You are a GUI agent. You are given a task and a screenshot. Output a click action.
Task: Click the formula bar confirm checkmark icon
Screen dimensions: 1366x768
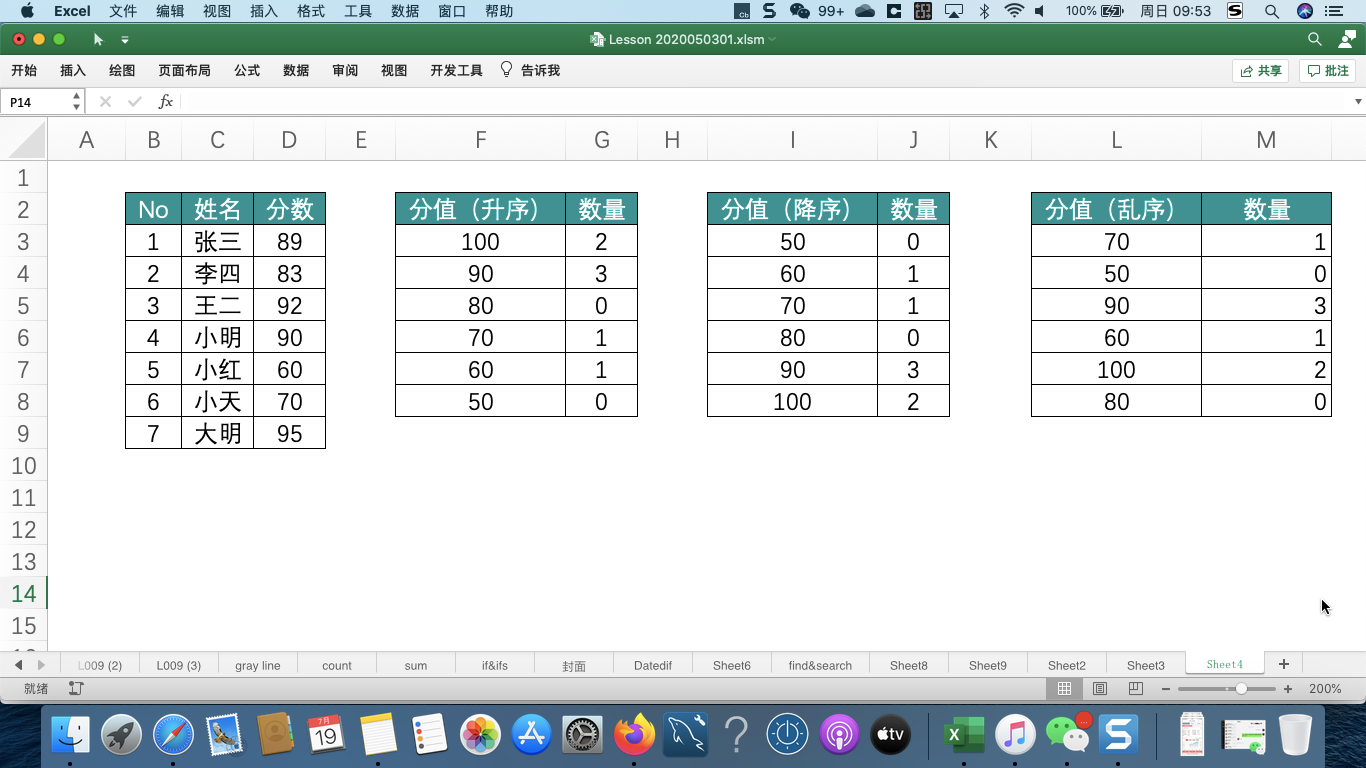(x=135, y=102)
